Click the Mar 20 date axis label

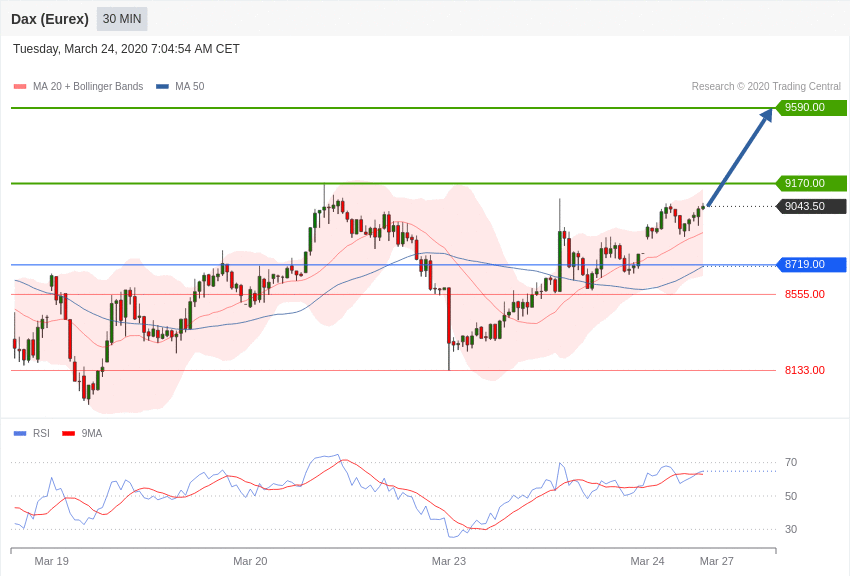pos(250,561)
